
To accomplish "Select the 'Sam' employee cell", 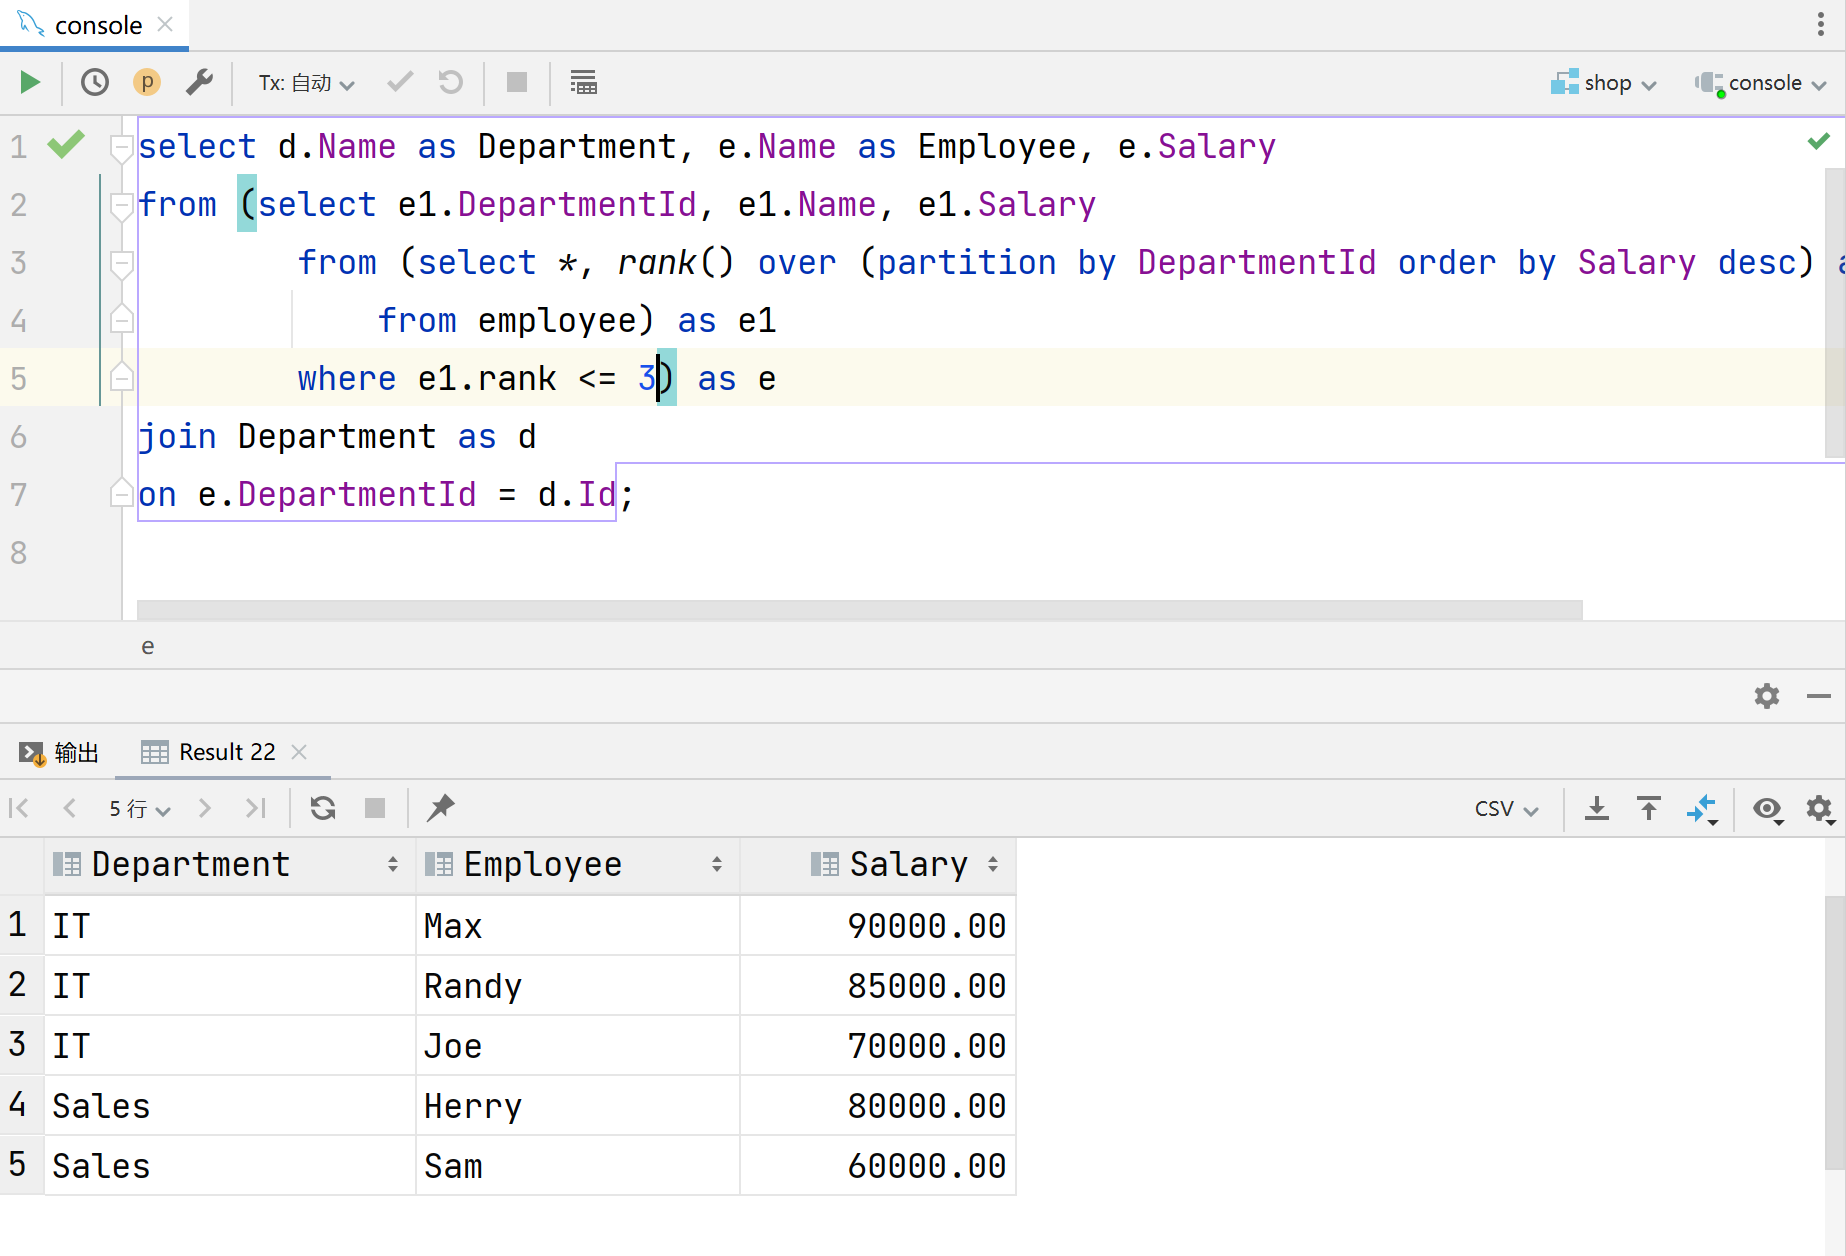I will (577, 1166).
